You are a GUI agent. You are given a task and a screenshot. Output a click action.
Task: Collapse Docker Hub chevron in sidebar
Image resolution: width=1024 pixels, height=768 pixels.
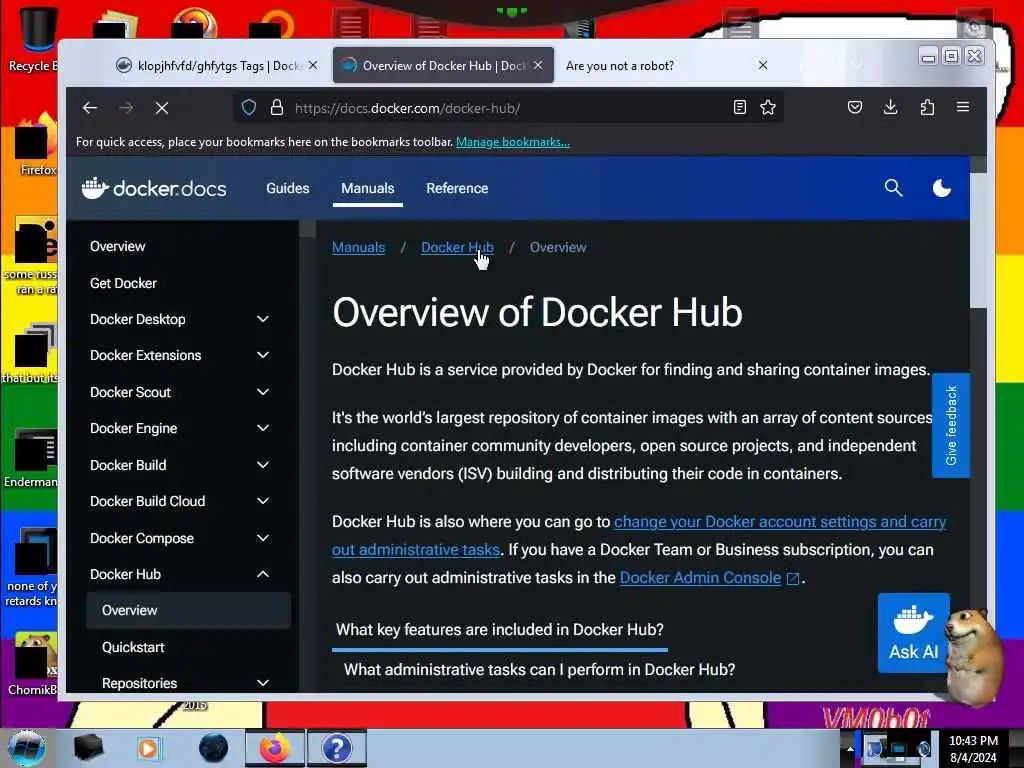click(x=263, y=574)
